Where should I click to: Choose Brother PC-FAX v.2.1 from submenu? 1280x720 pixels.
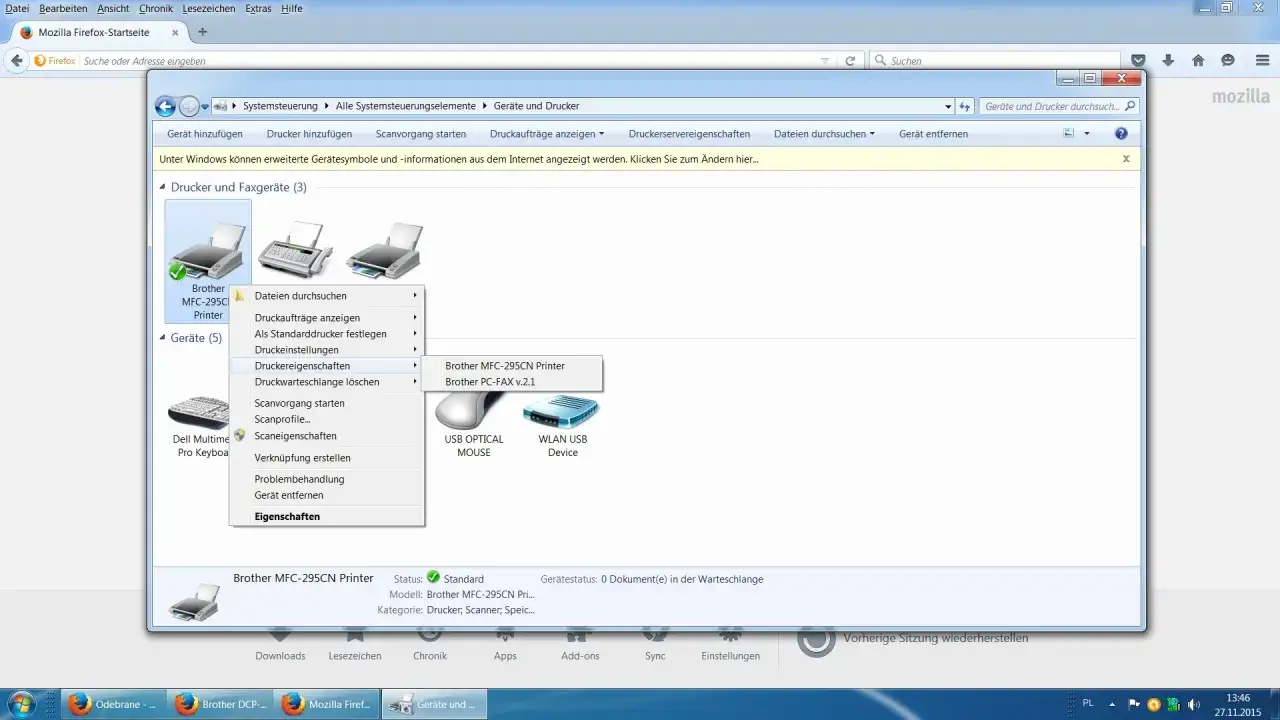point(512,382)
